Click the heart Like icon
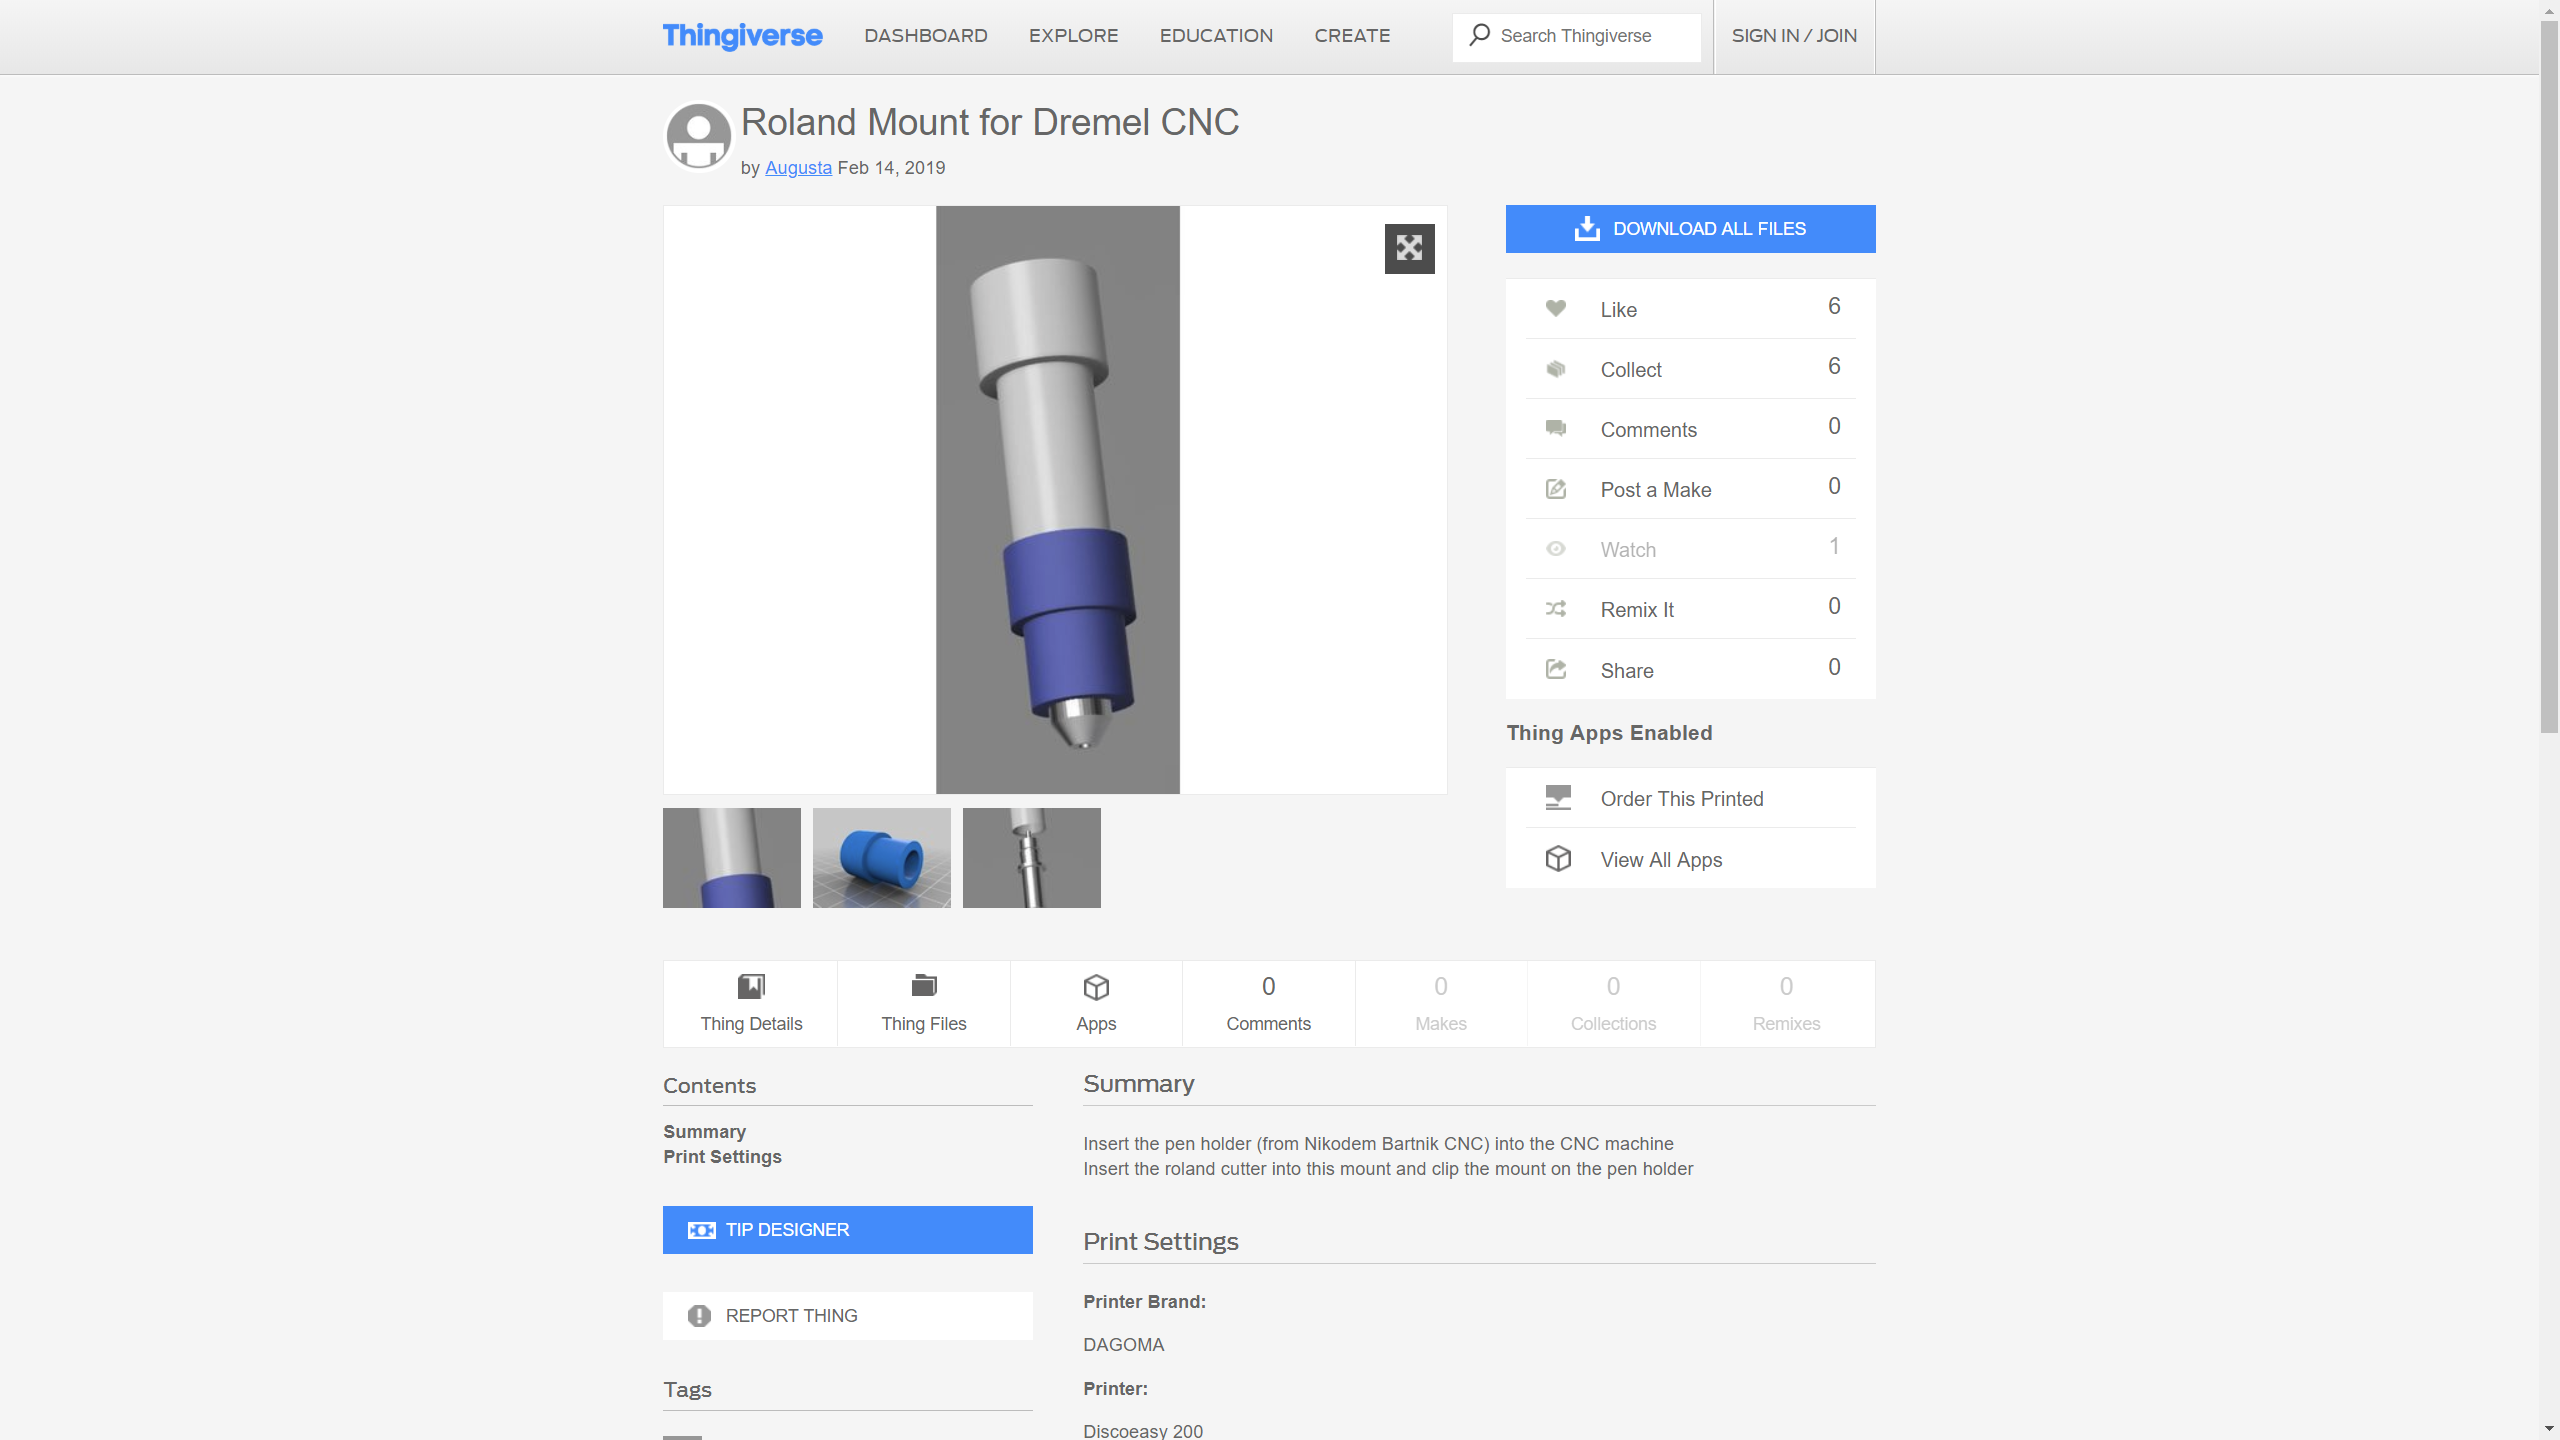The width and height of the screenshot is (2560, 1440). [x=1556, y=309]
